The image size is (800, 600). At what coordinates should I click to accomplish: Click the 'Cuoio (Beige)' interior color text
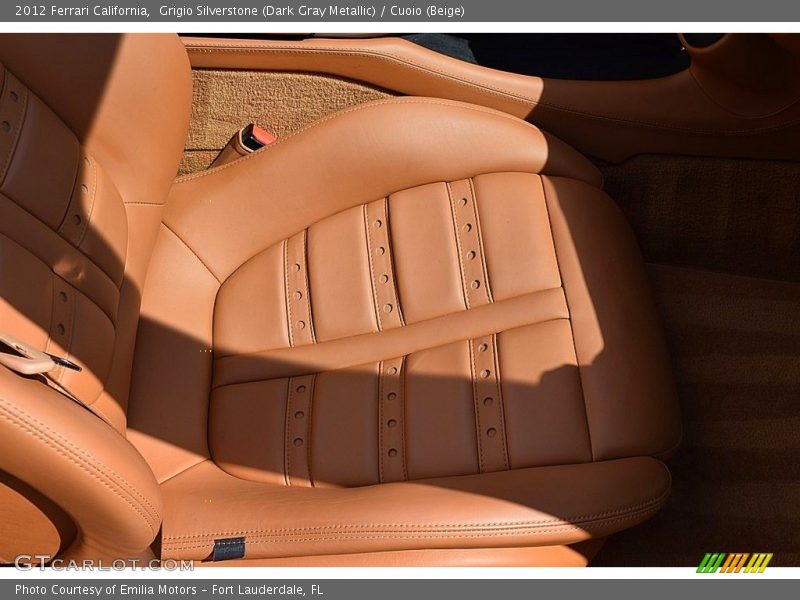pos(428,11)
